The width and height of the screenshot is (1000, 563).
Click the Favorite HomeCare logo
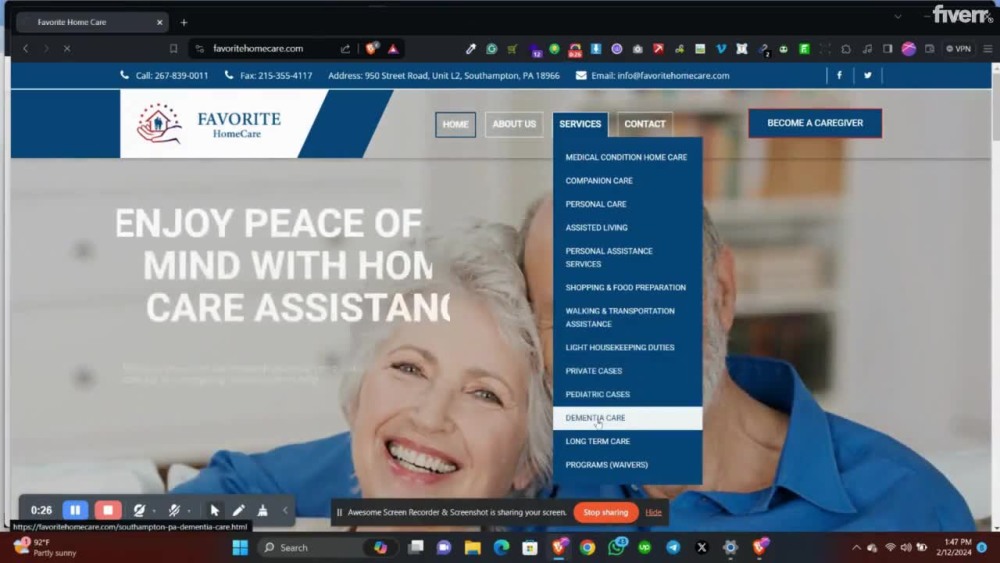pyautogui.click(x=209, y=124)
